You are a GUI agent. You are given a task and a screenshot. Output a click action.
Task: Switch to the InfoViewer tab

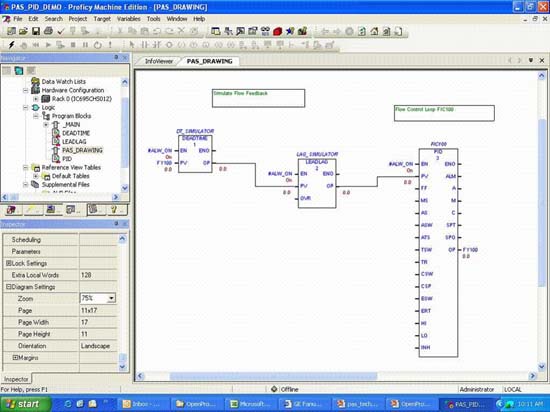pos(159,61)
